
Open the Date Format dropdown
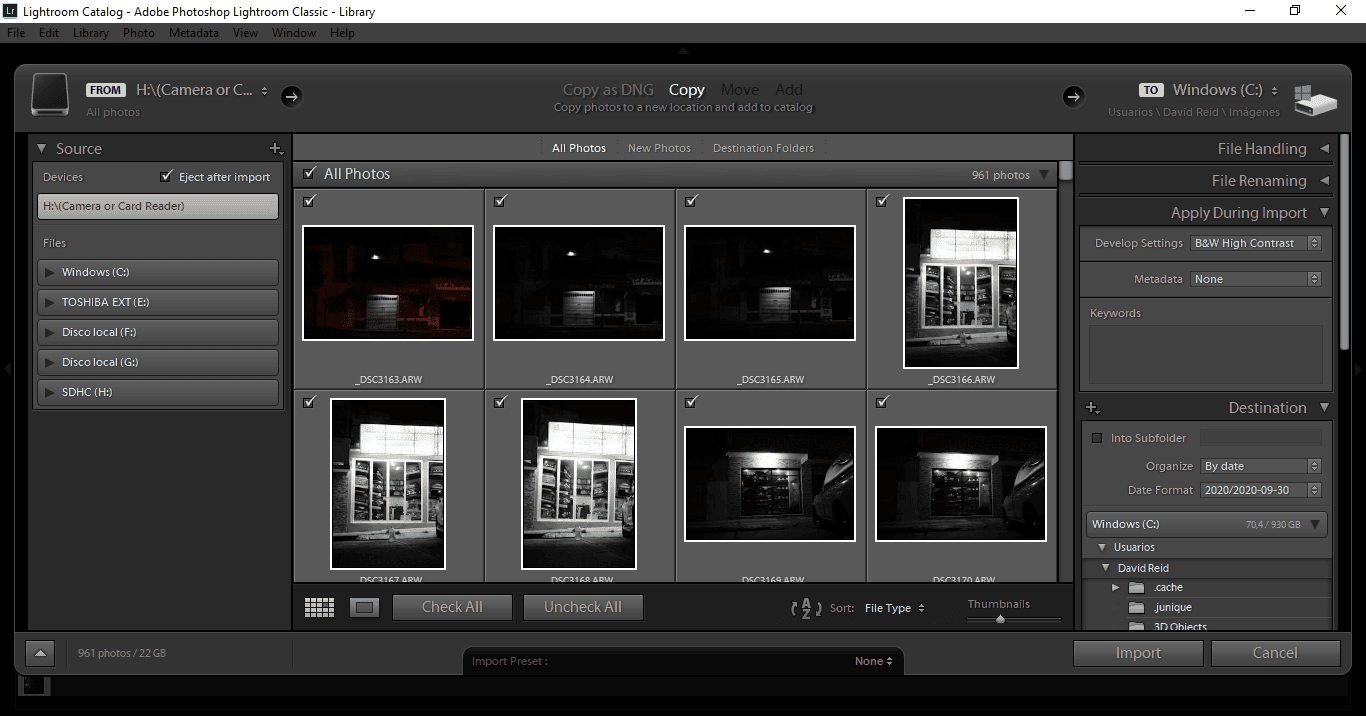click(x=1261, y=490)
